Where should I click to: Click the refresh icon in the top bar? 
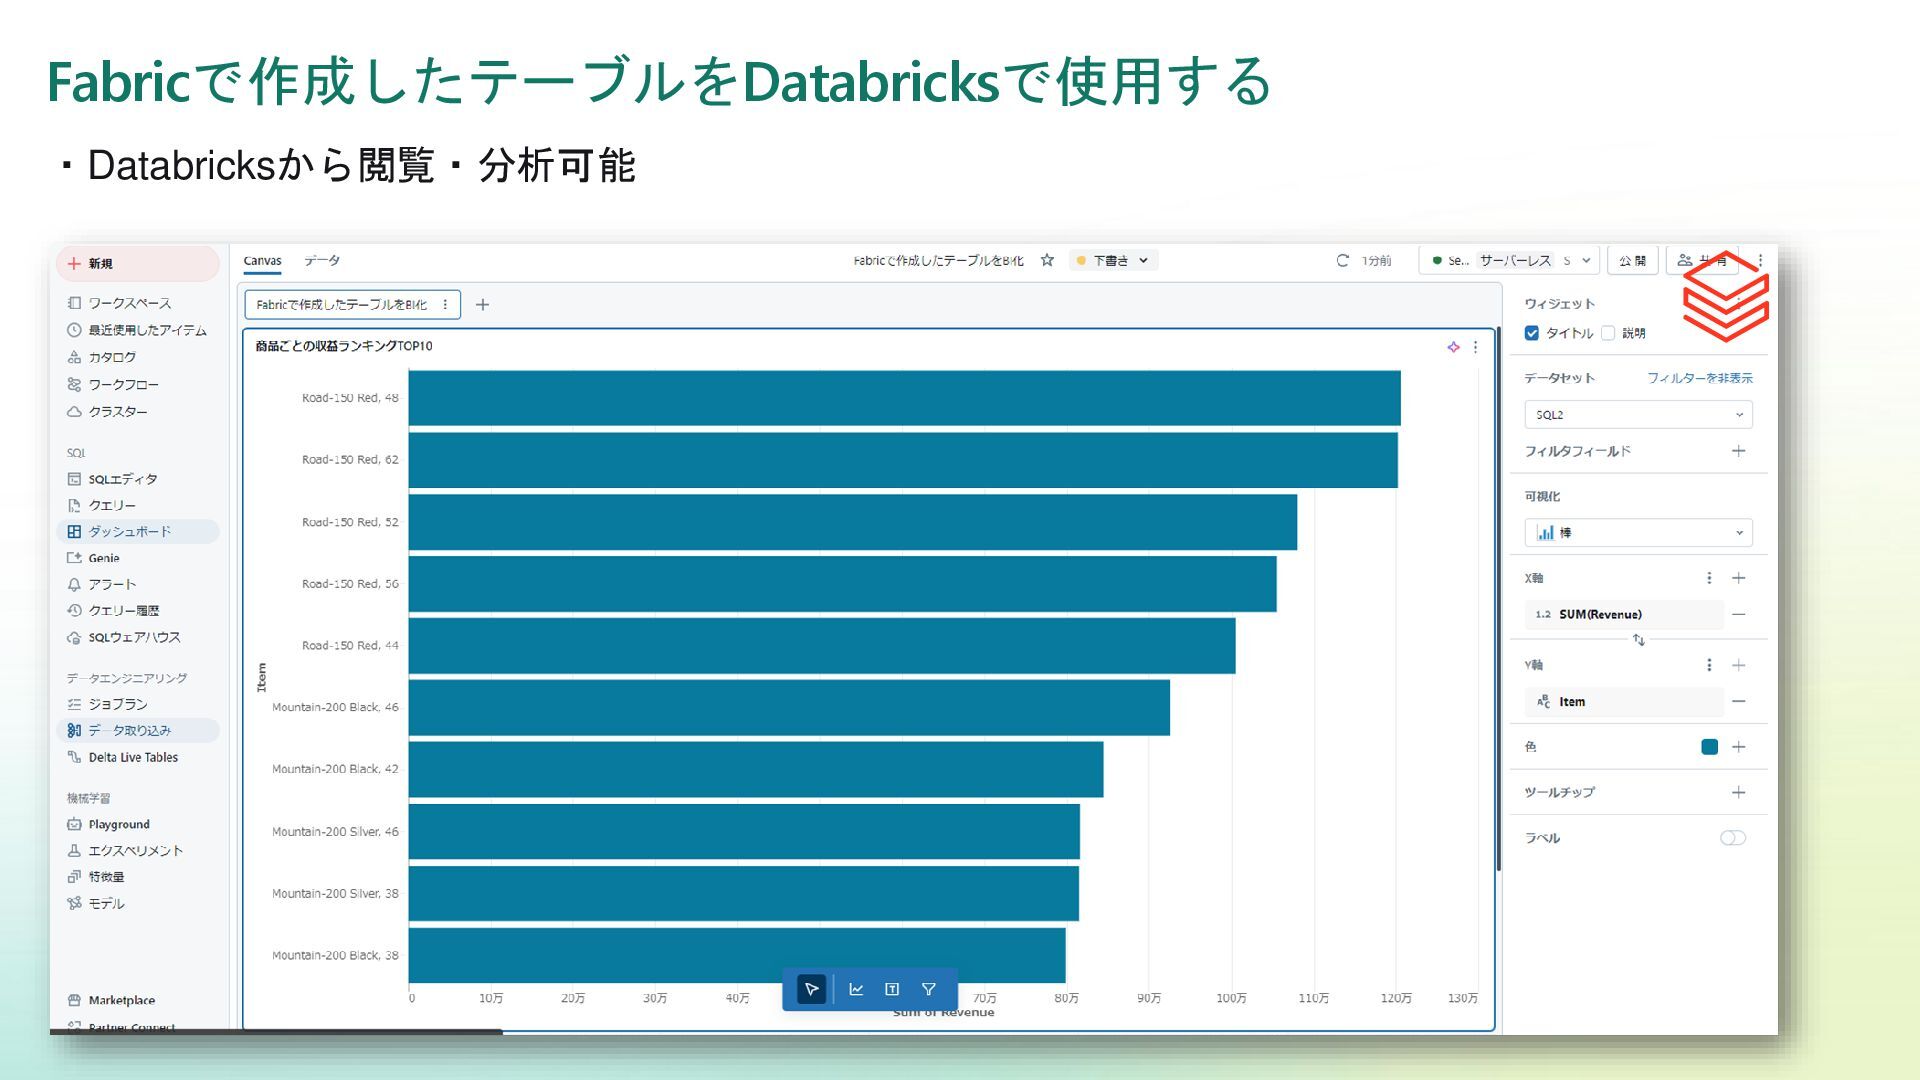coord(1342,260)
